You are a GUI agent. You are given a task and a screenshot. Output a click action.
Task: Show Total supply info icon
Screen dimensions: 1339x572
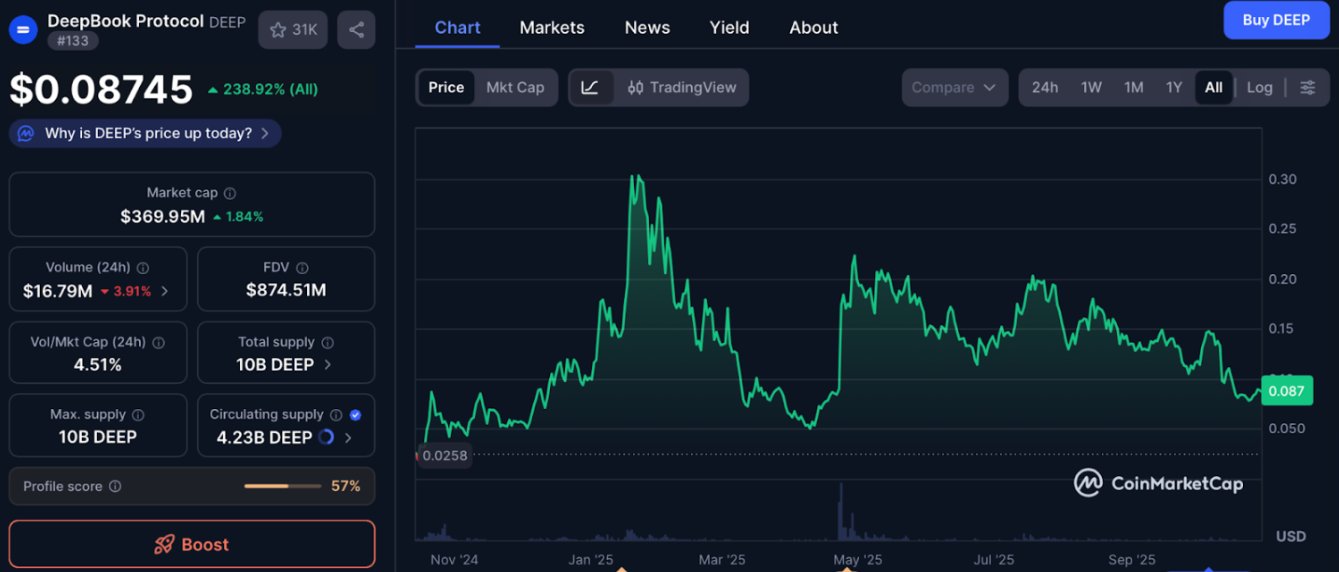pos(327,342)
